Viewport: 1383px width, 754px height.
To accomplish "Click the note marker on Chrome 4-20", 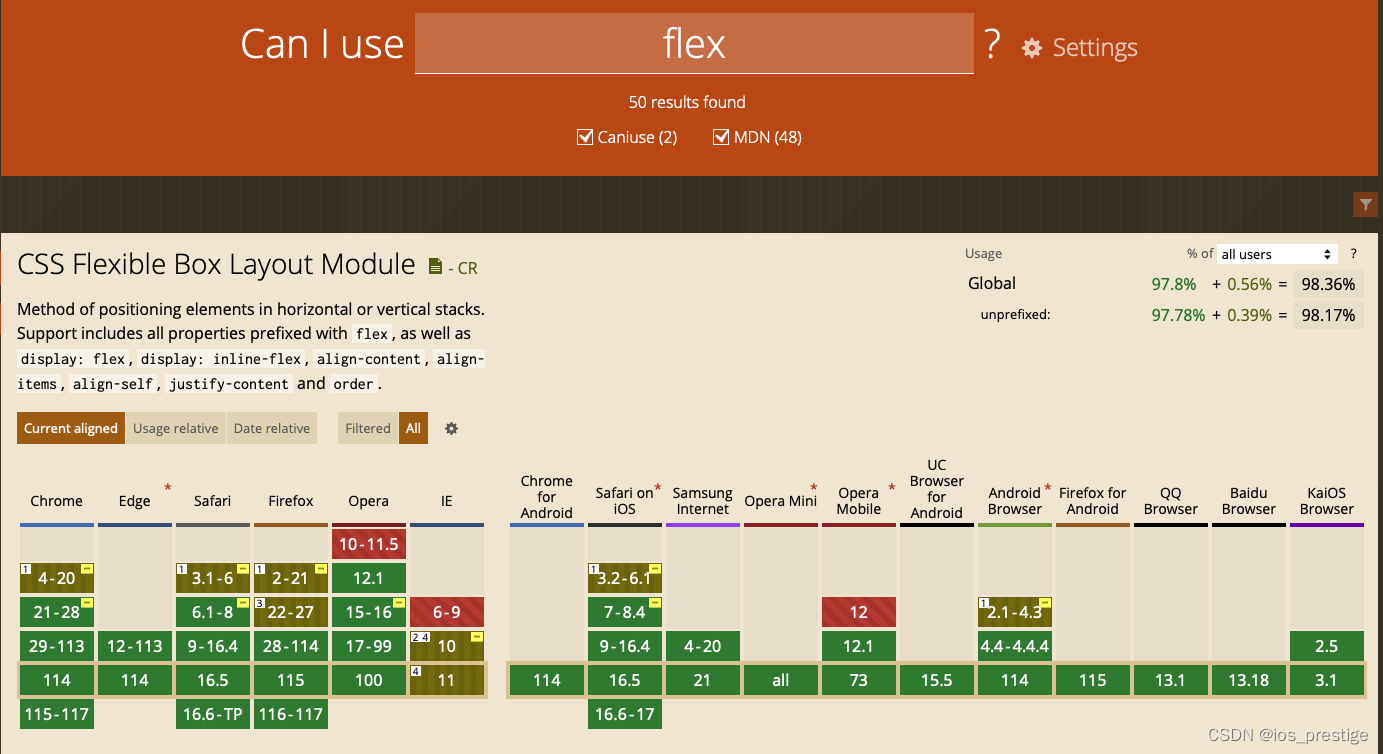I will click(25, 568).
